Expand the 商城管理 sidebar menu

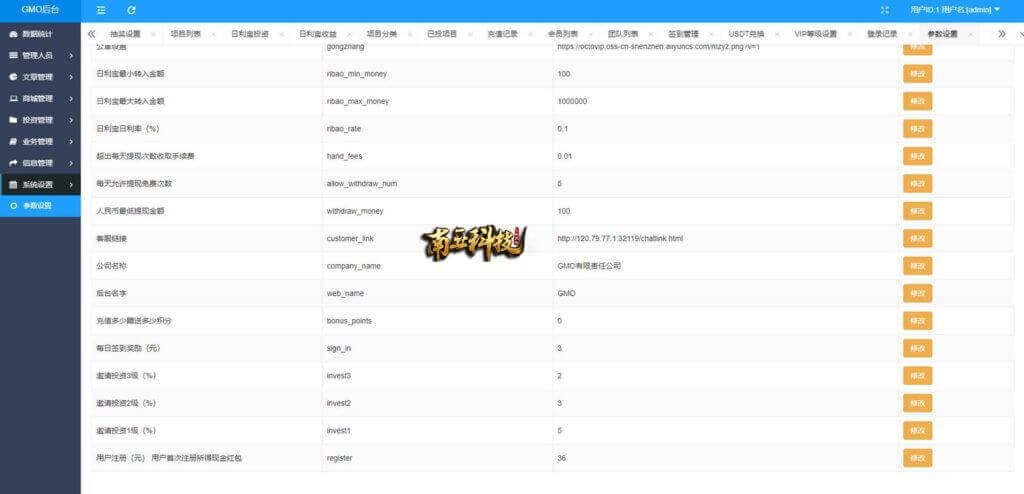pyautogui.click(x=40, y=98)
